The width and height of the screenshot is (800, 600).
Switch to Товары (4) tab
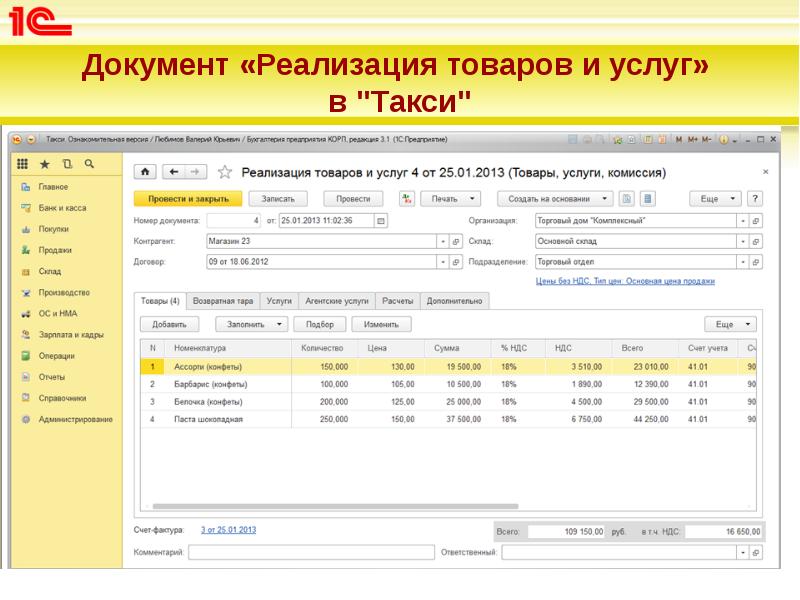click(160, 301)
